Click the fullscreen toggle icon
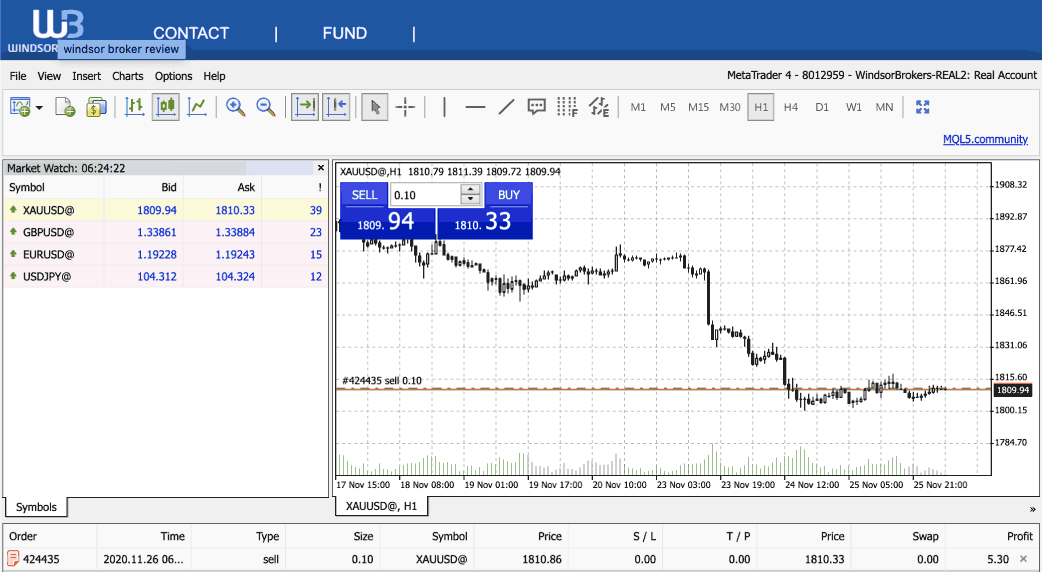 click(x=922, y=106)
